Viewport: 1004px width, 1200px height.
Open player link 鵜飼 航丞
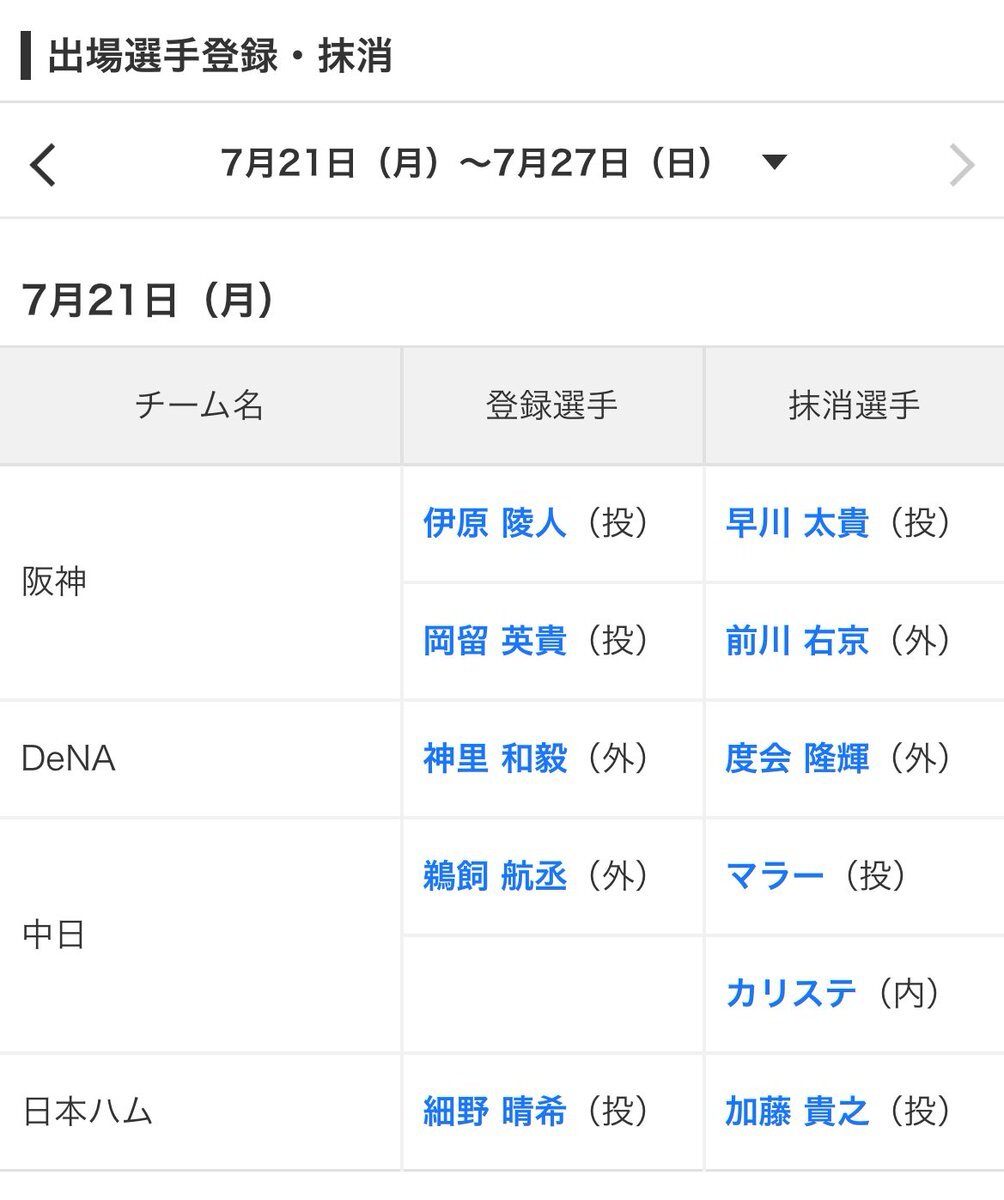[x=495, y=877]
